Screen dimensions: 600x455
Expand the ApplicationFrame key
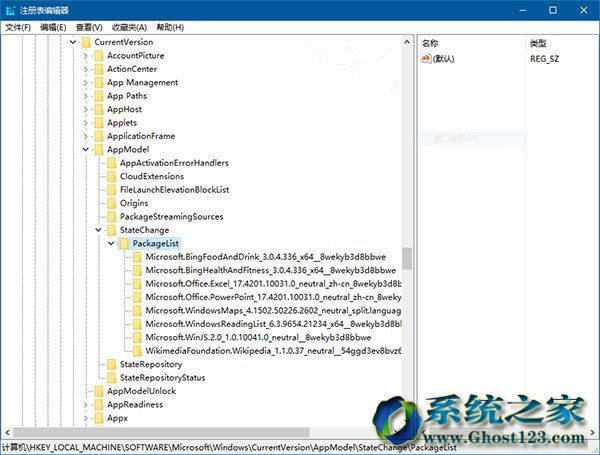85,136
